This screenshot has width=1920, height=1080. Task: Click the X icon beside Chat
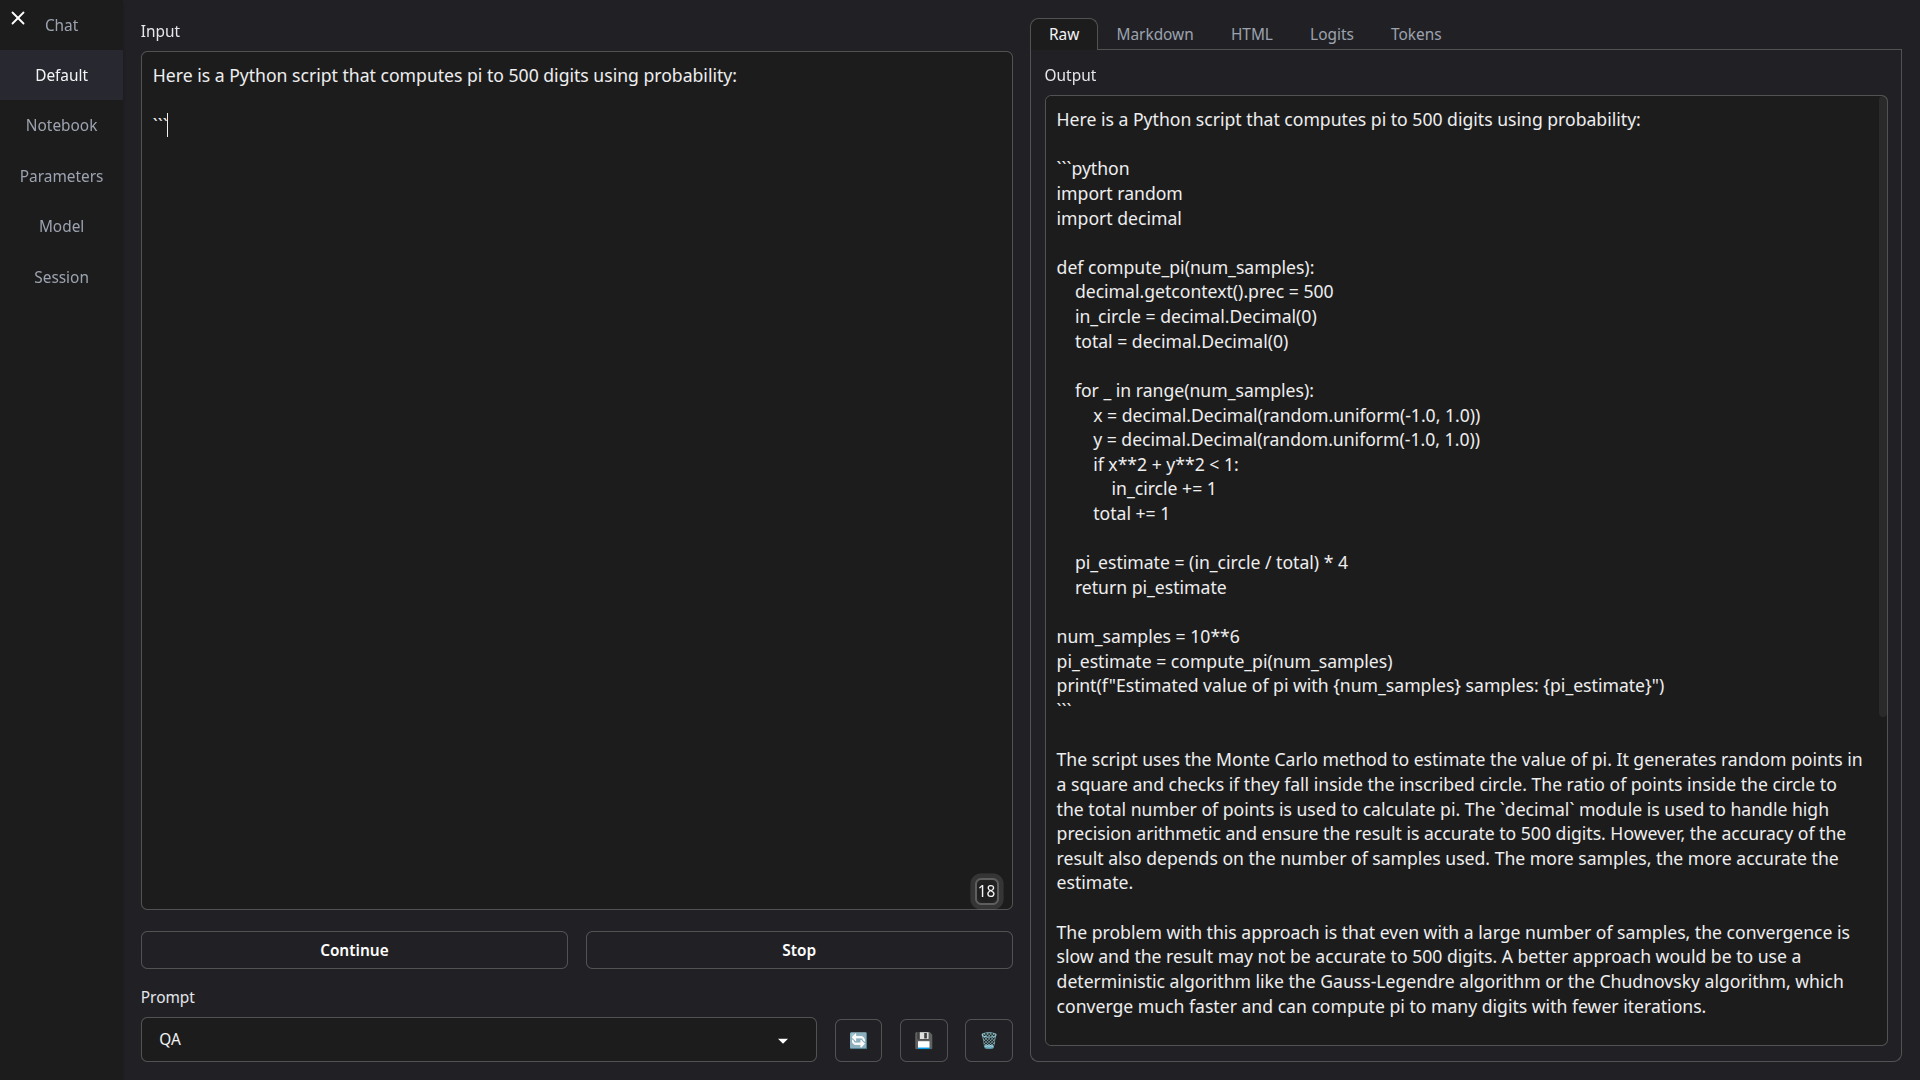(18, 18)
